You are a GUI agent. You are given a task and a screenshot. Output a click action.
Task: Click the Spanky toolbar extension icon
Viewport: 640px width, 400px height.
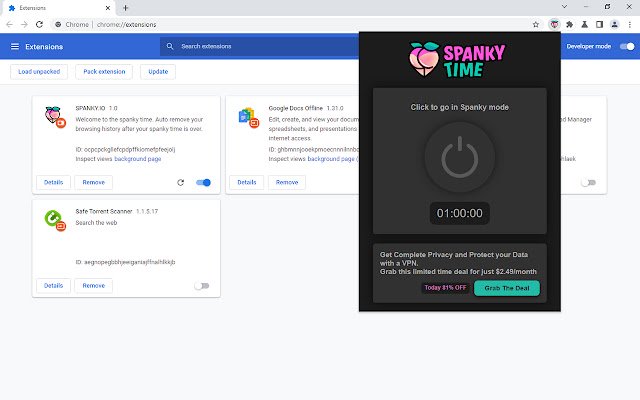click(x=554, y=24)
